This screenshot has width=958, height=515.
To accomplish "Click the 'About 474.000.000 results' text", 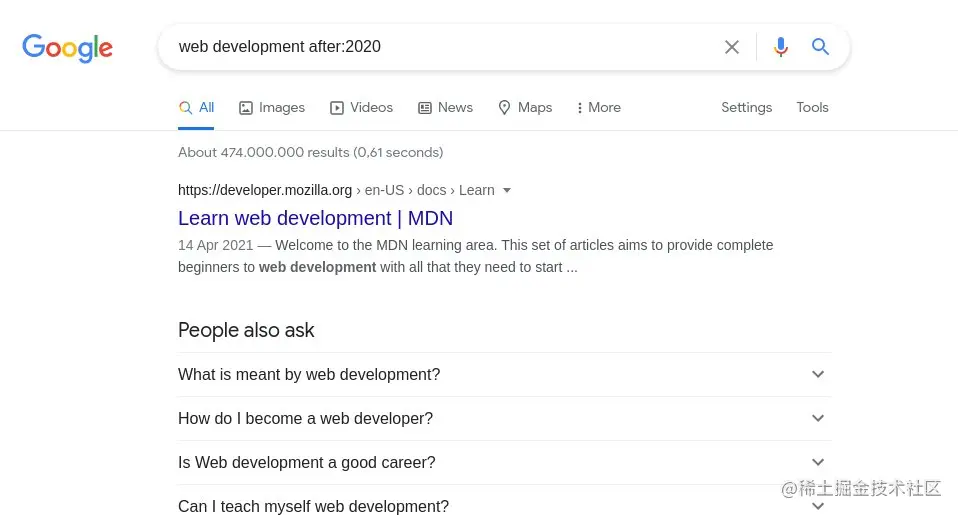I will click(x=310, y=152).
